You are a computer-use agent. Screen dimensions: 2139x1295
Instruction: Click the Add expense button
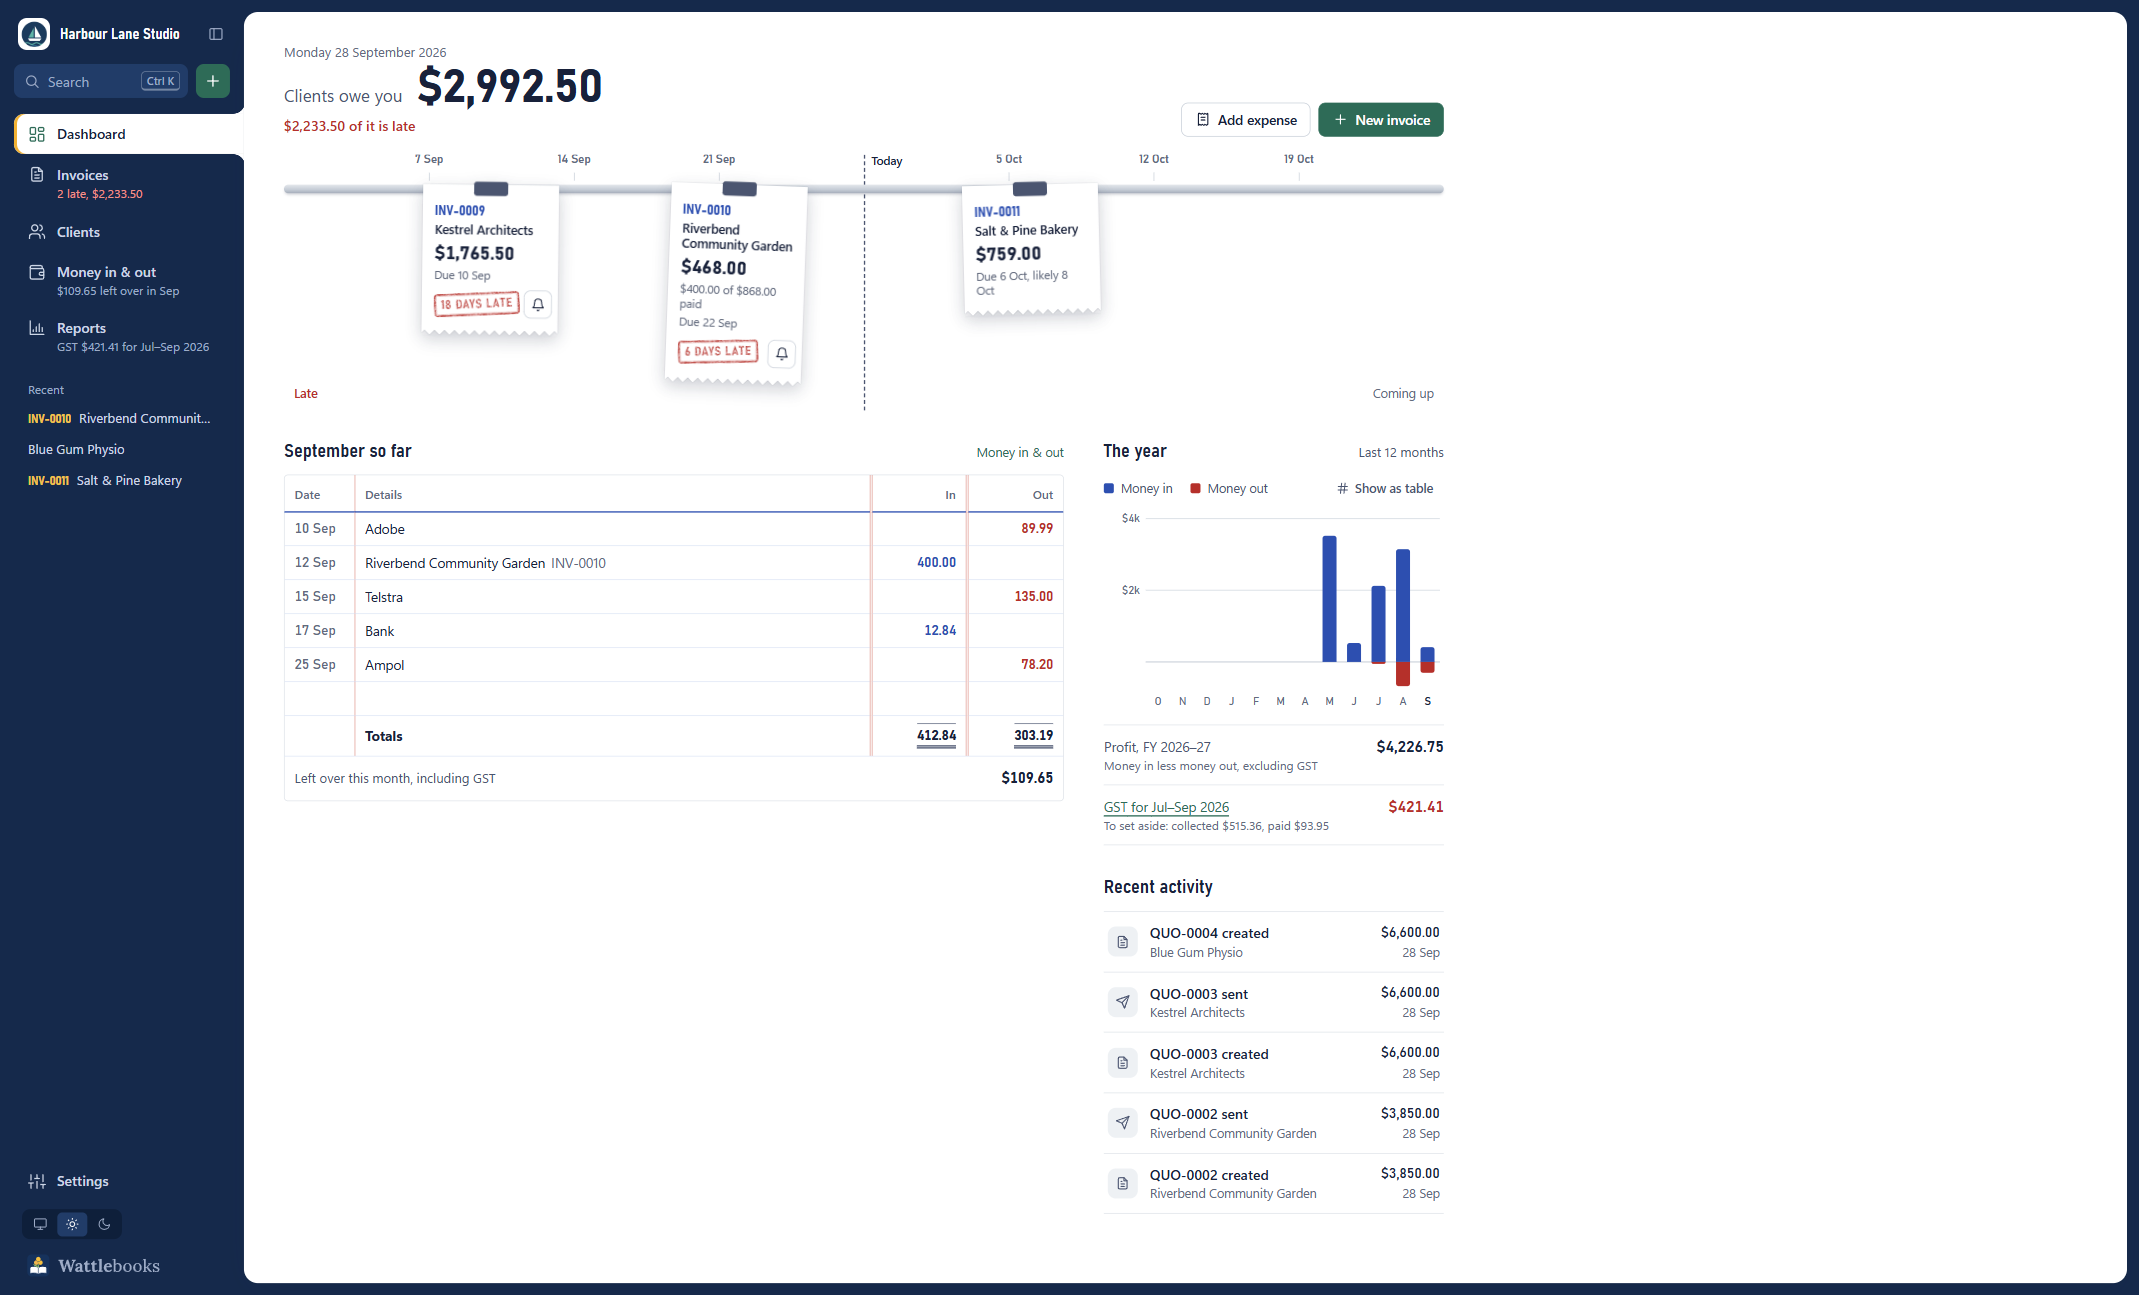1246,120
